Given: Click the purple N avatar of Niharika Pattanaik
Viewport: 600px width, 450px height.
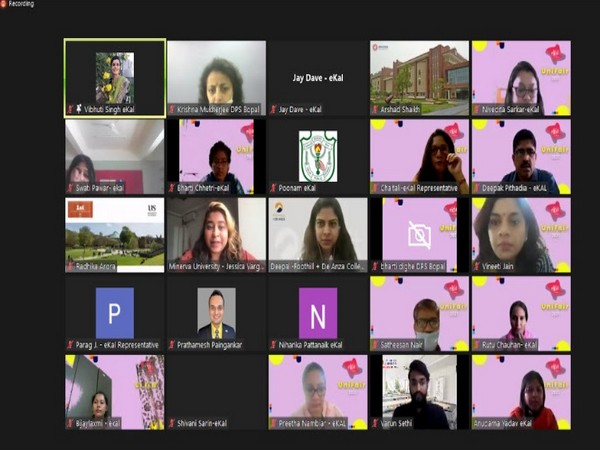Looking at the screenshot, I should pyautogui.click(x=317, y=313).
